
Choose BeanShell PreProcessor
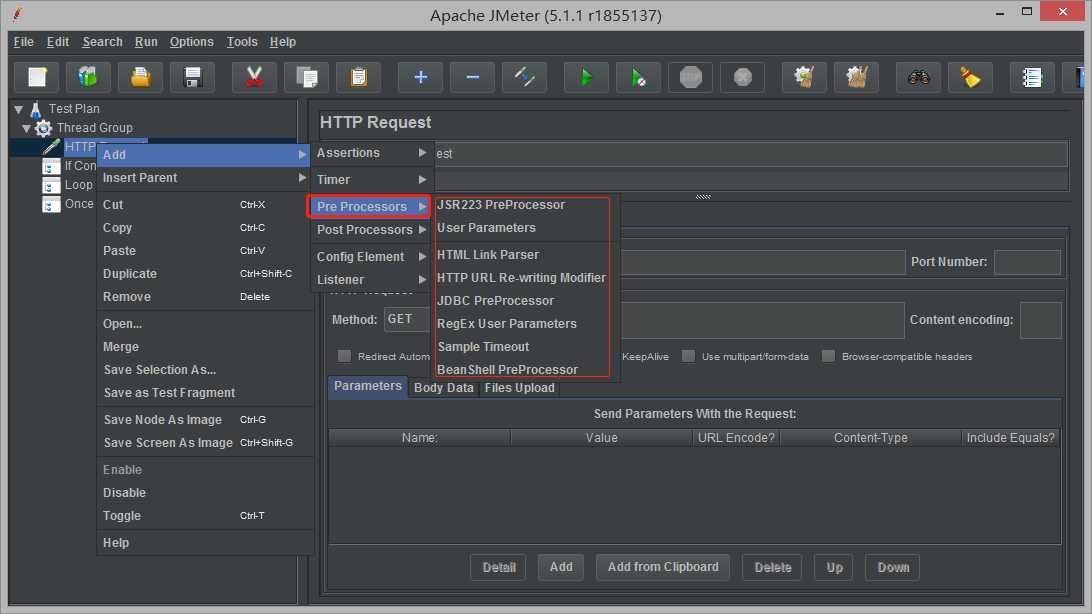click(x=507, y=370)
